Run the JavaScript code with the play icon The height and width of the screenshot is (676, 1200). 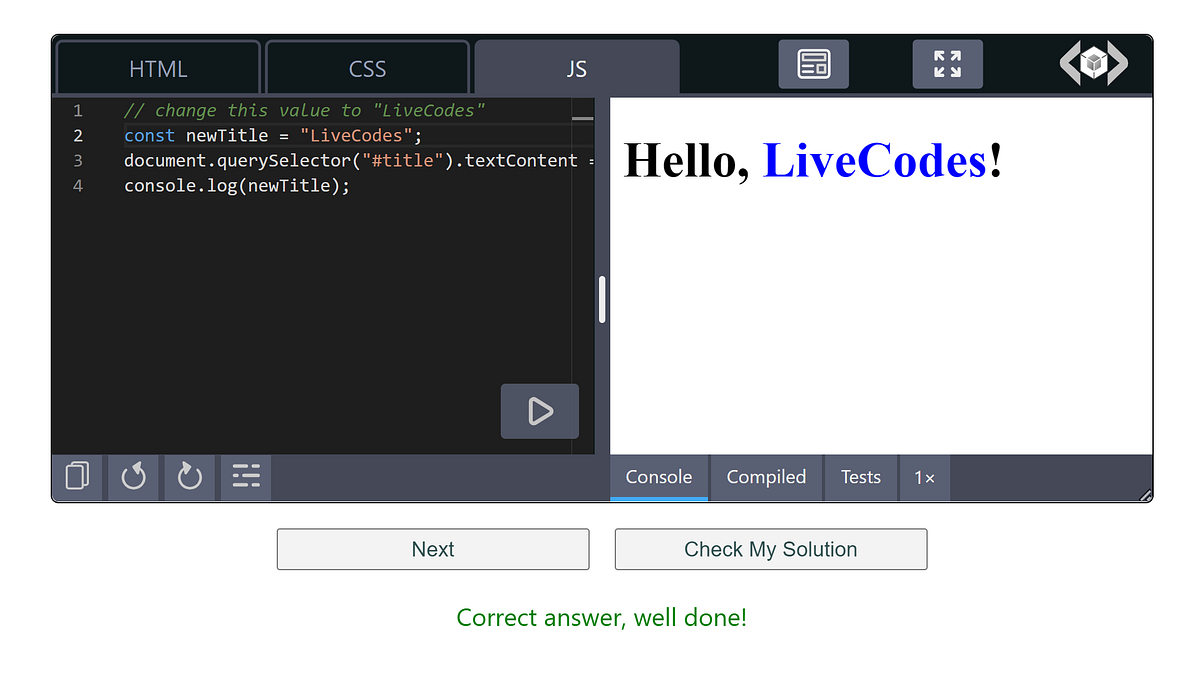coord(539,411)
